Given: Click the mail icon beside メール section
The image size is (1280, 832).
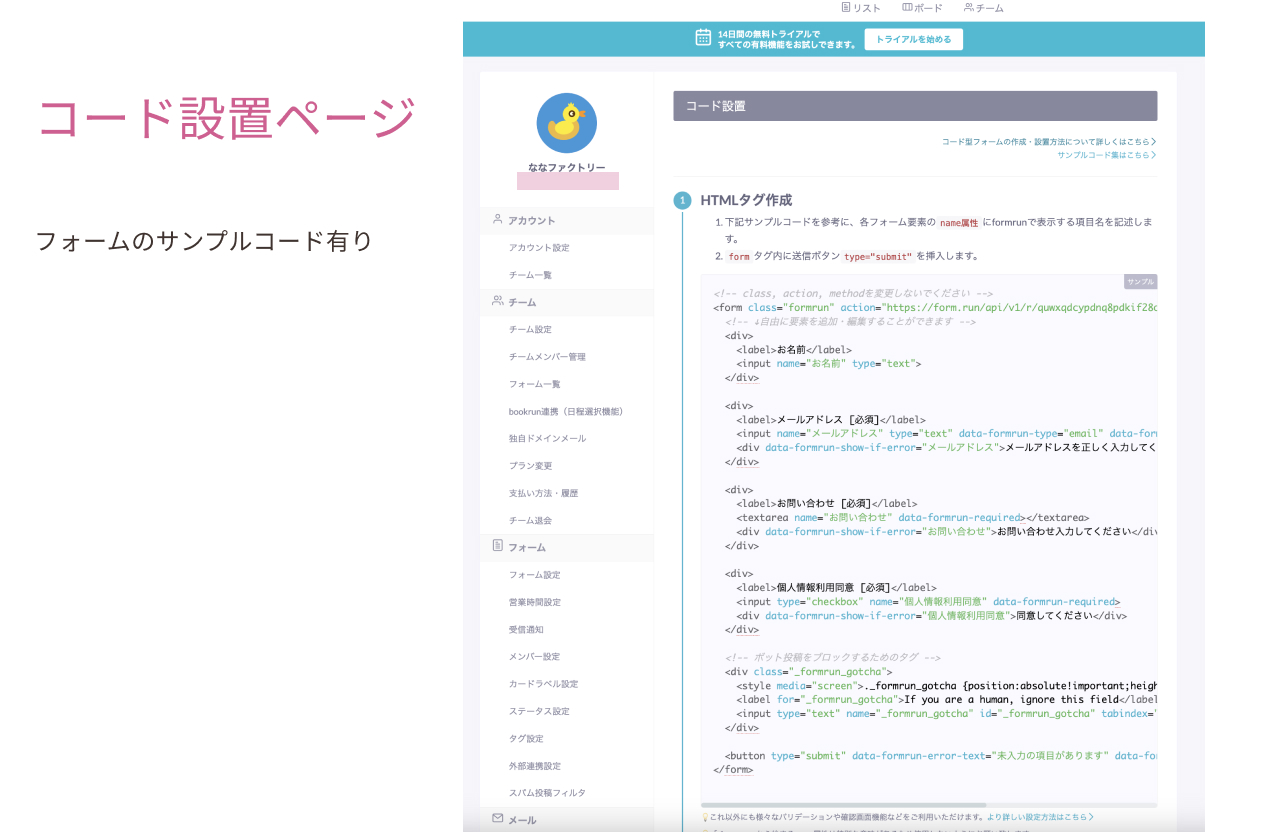Looking at the screenshot, I should (x=498, y=819).
